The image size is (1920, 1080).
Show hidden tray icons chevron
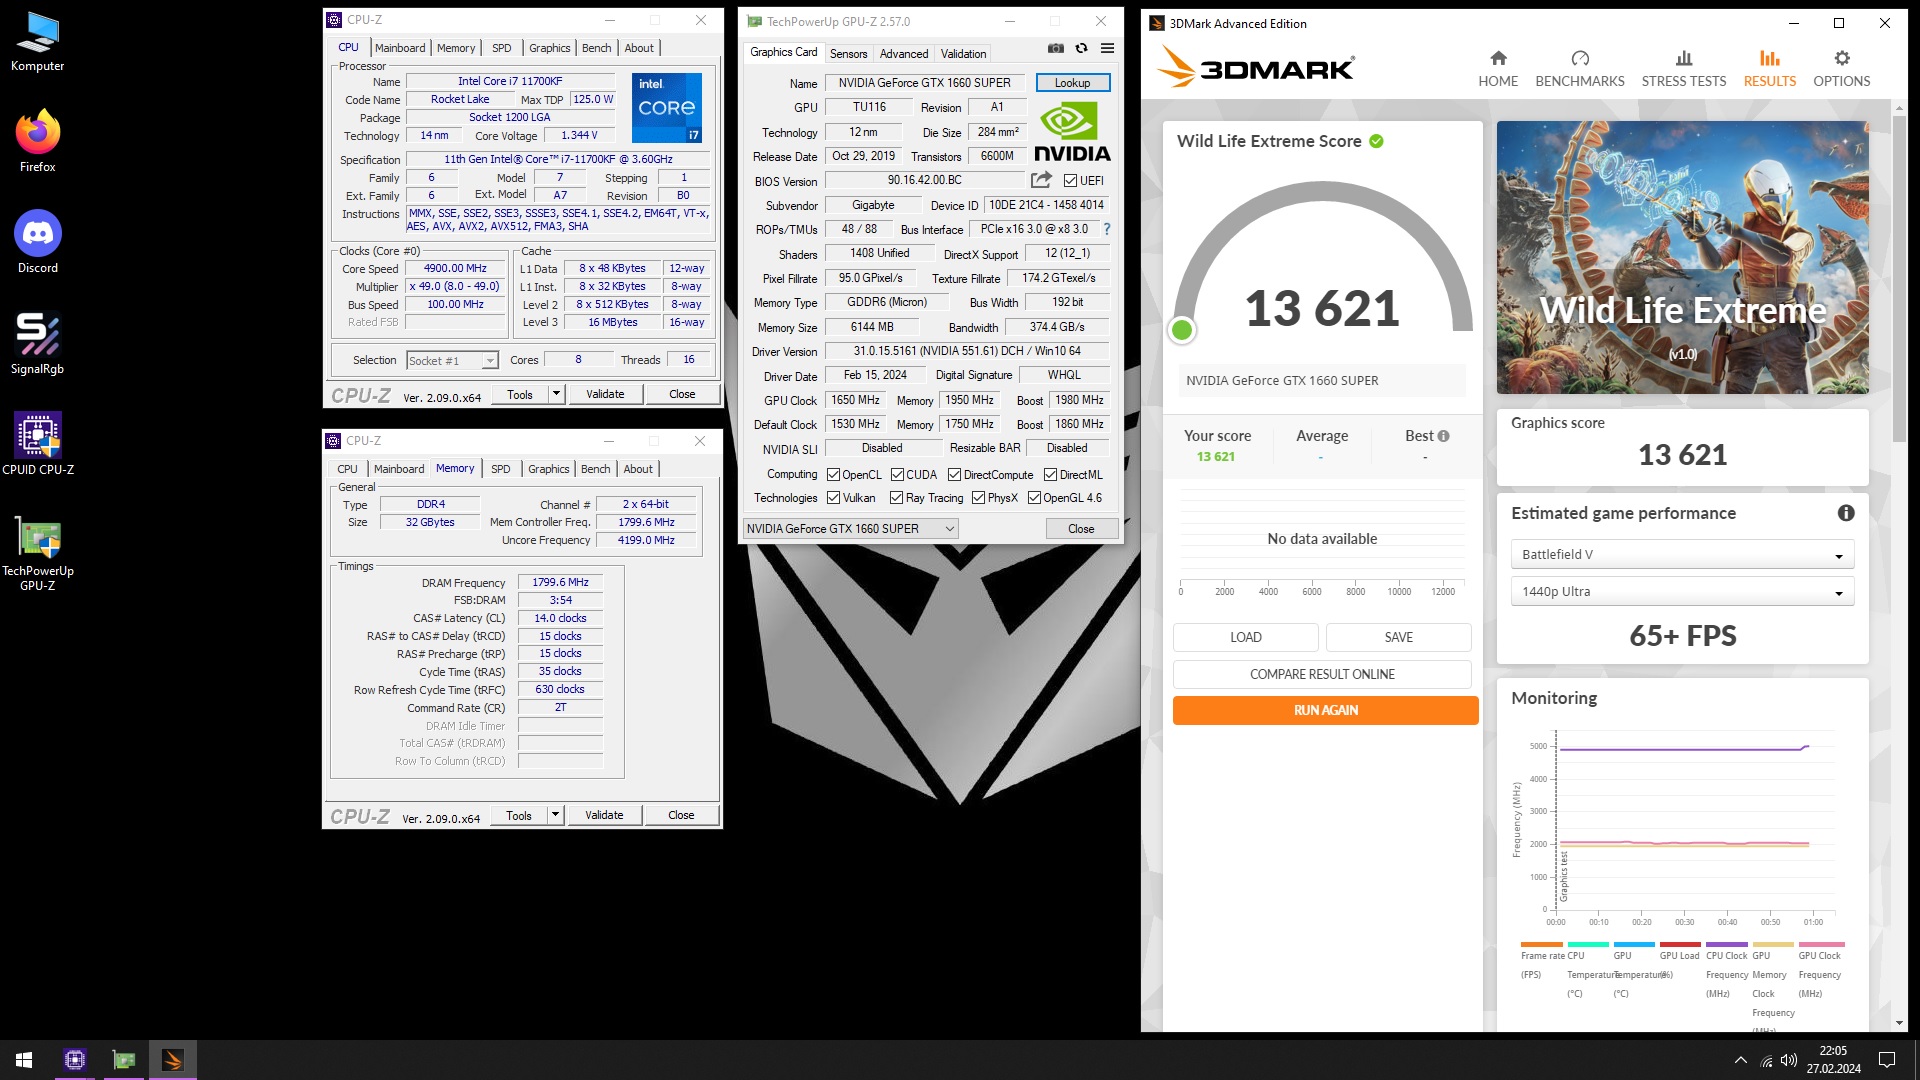click(x=1741, y=1060)
